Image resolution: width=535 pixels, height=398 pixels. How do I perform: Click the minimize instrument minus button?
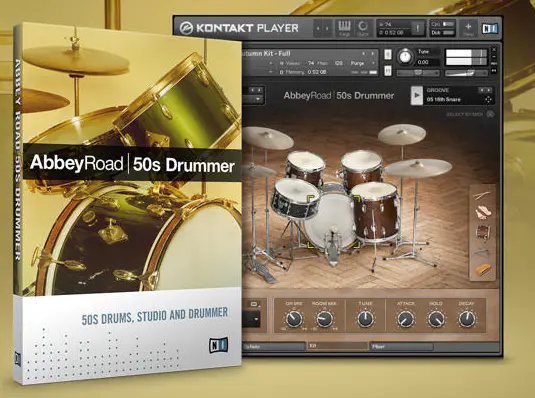[x=494, y=57]
